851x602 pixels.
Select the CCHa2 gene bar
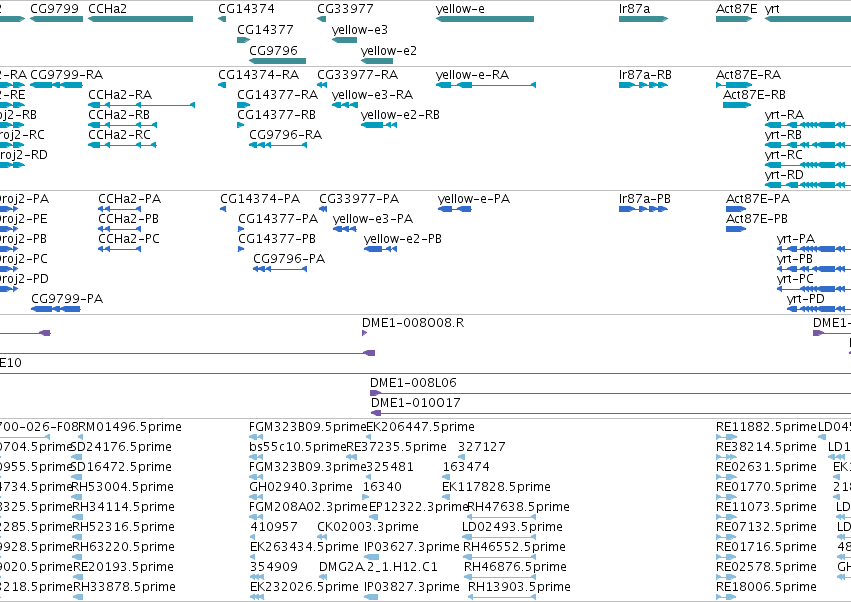point(141,19)
